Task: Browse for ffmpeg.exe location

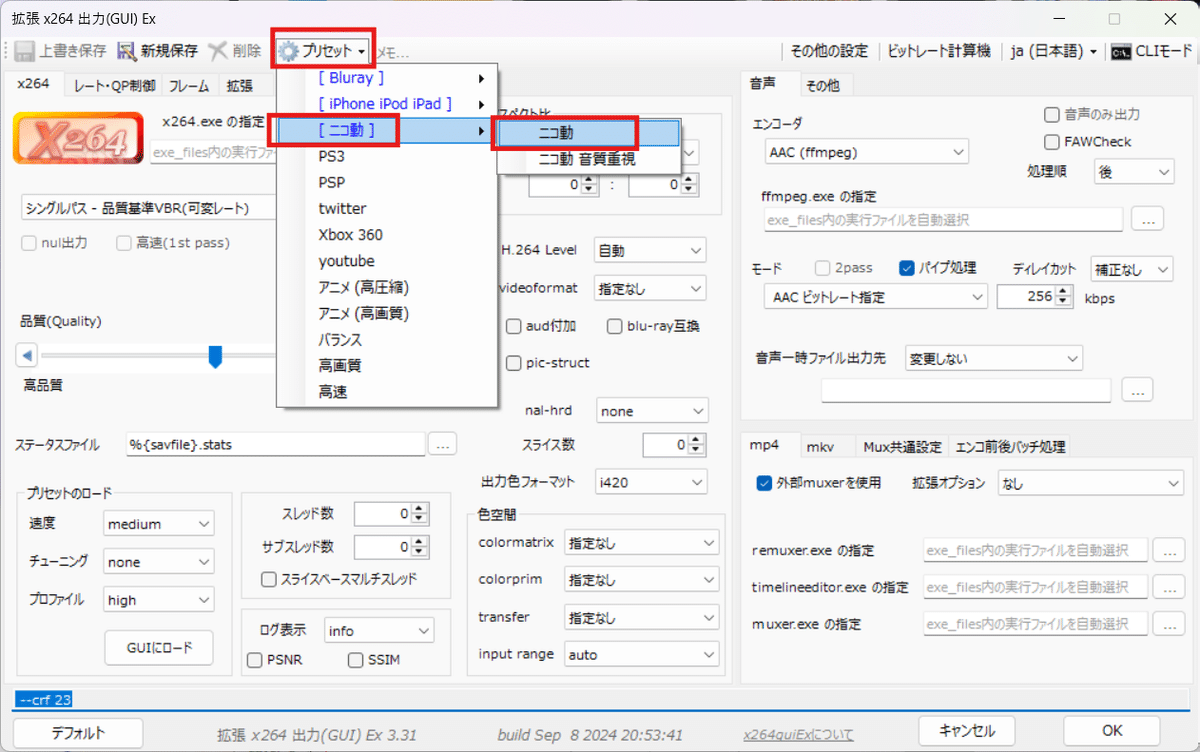Action: (x=1147, y=218)
